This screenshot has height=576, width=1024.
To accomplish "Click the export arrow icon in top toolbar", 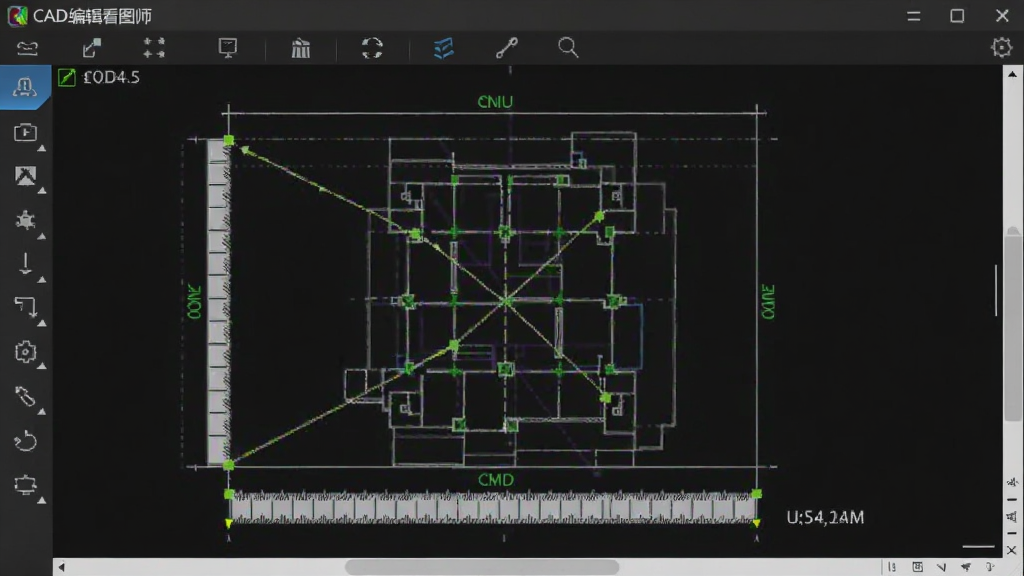I will [91, 48].
